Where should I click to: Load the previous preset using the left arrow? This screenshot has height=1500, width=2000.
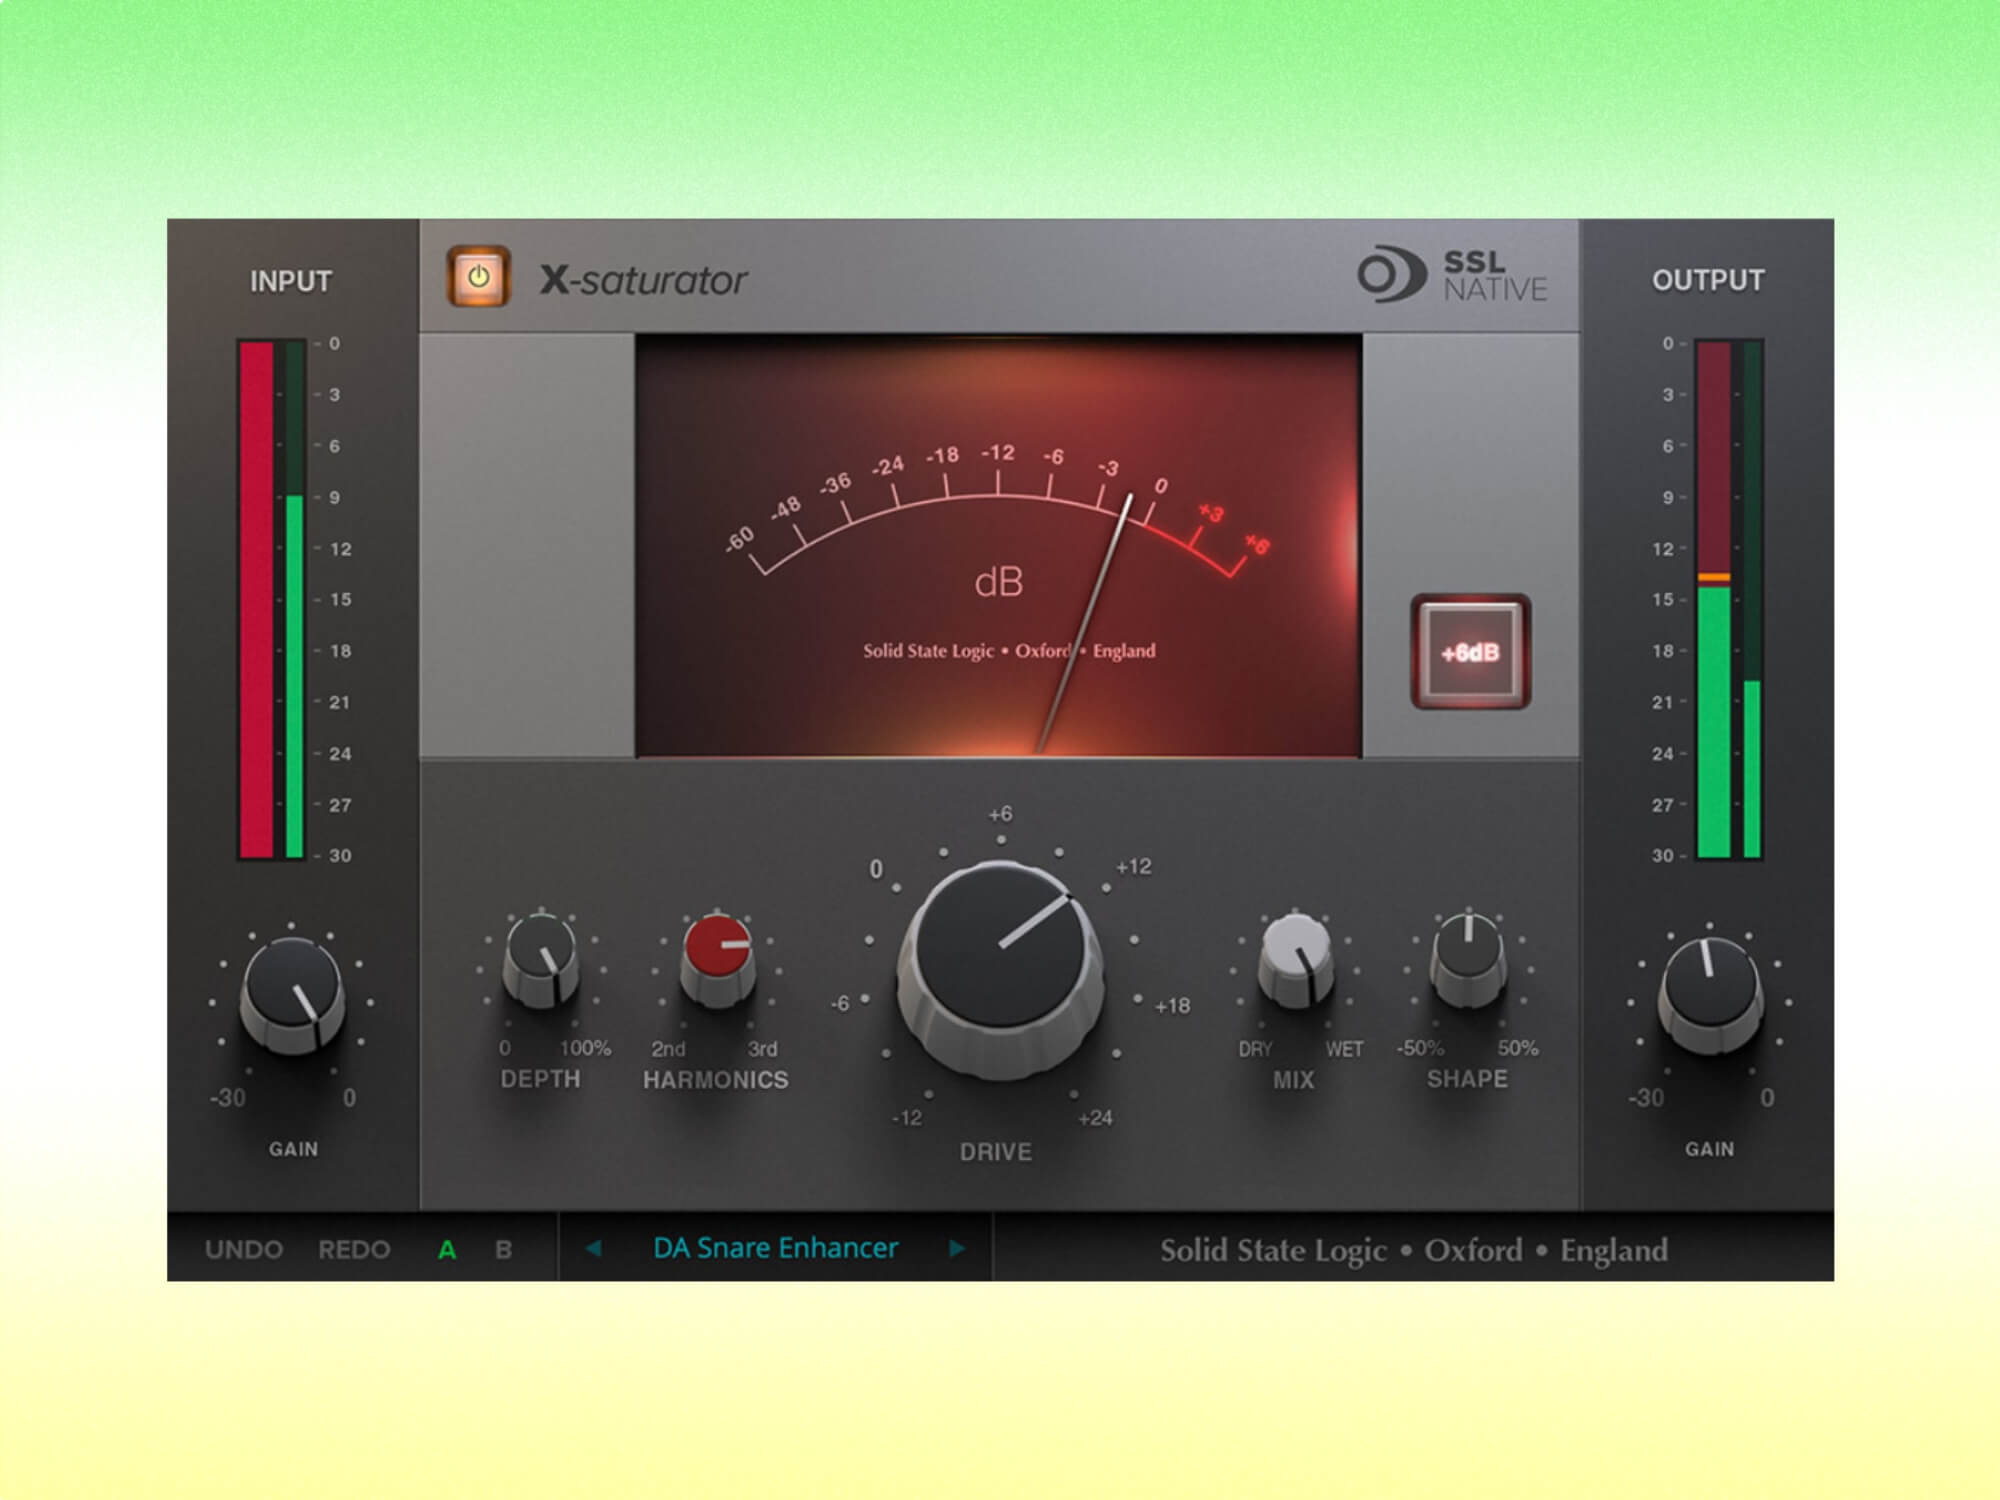coord(594,1248)
